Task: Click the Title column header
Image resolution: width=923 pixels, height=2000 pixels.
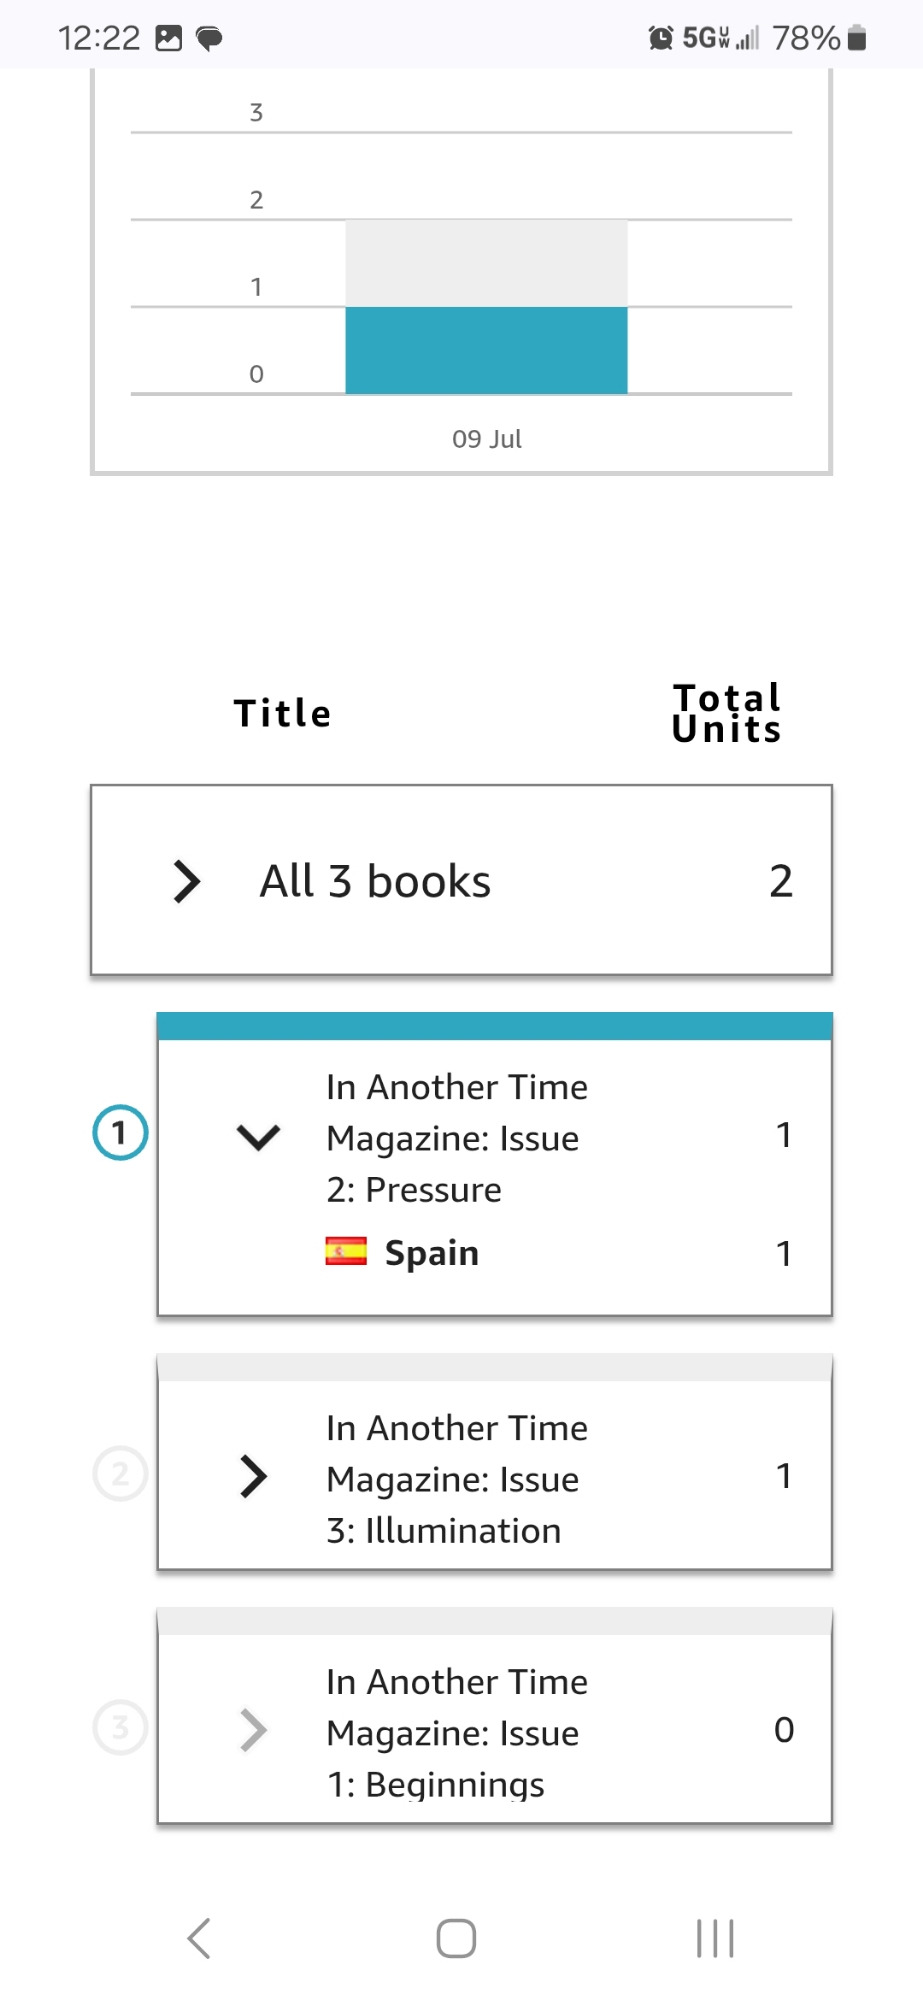Action: [x=282, y=714]
